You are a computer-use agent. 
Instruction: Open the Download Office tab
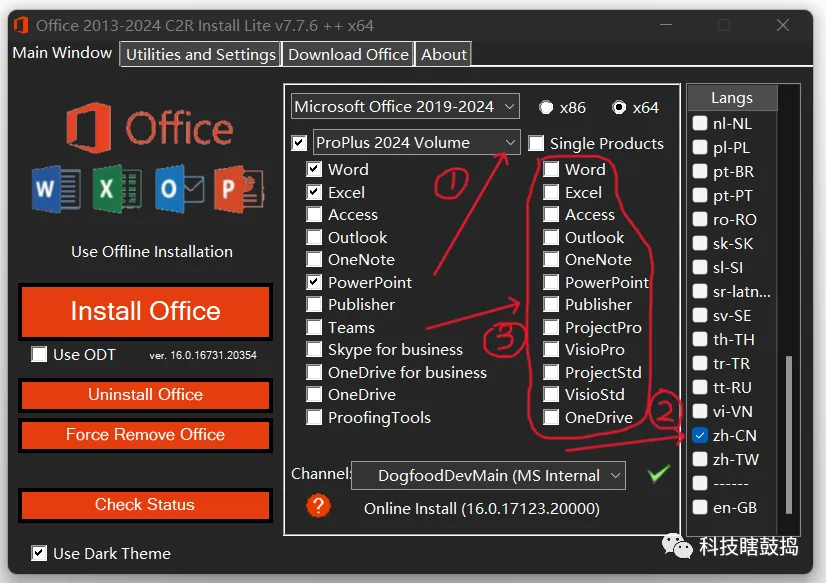348,54
